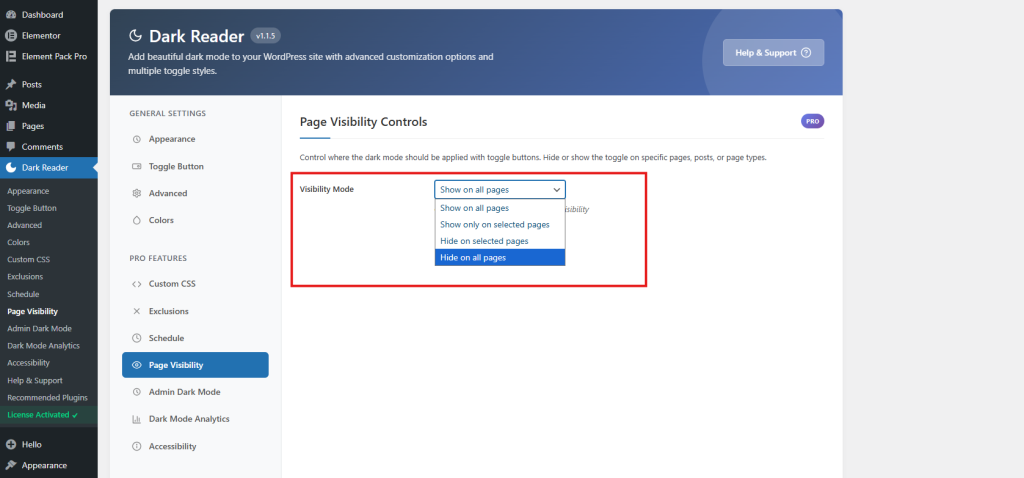Viewport: 1024px width, 478px height.
Task: Click the v1.1.5 version badge
Action: 265,36
